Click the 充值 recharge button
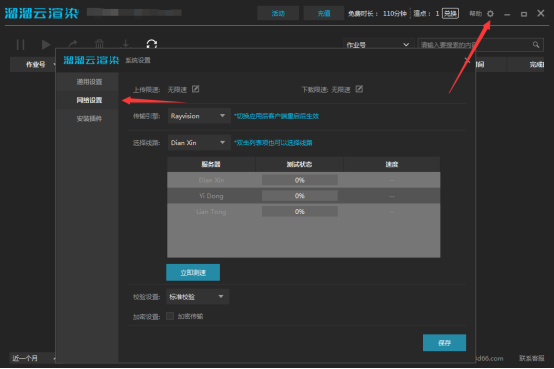554x369 pixels. [x=324, y=13]
